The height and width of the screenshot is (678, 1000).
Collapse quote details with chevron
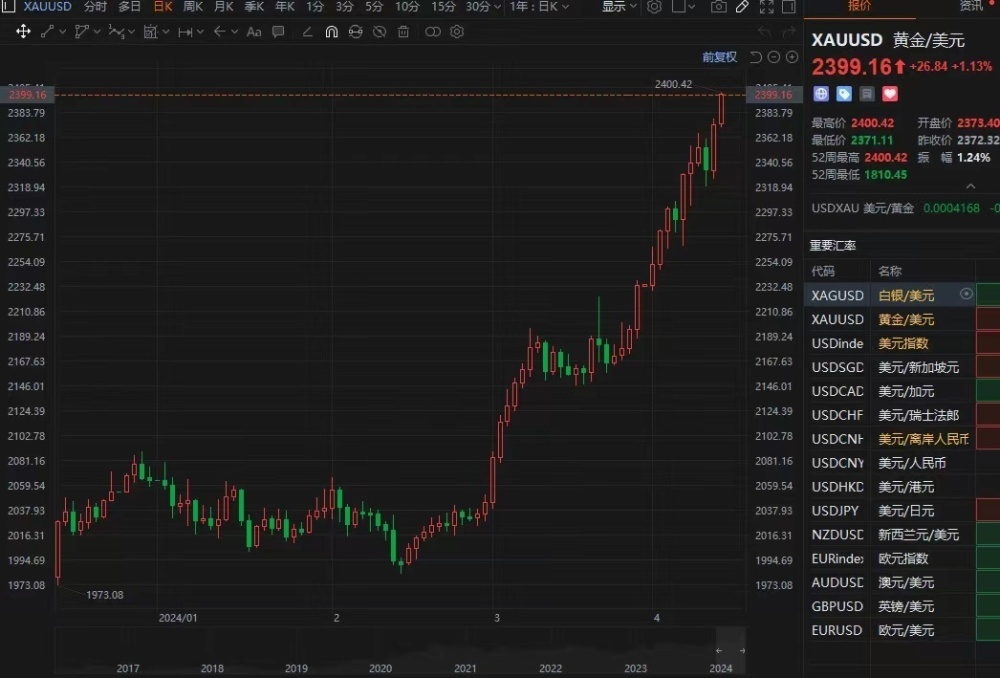[970, 185]
